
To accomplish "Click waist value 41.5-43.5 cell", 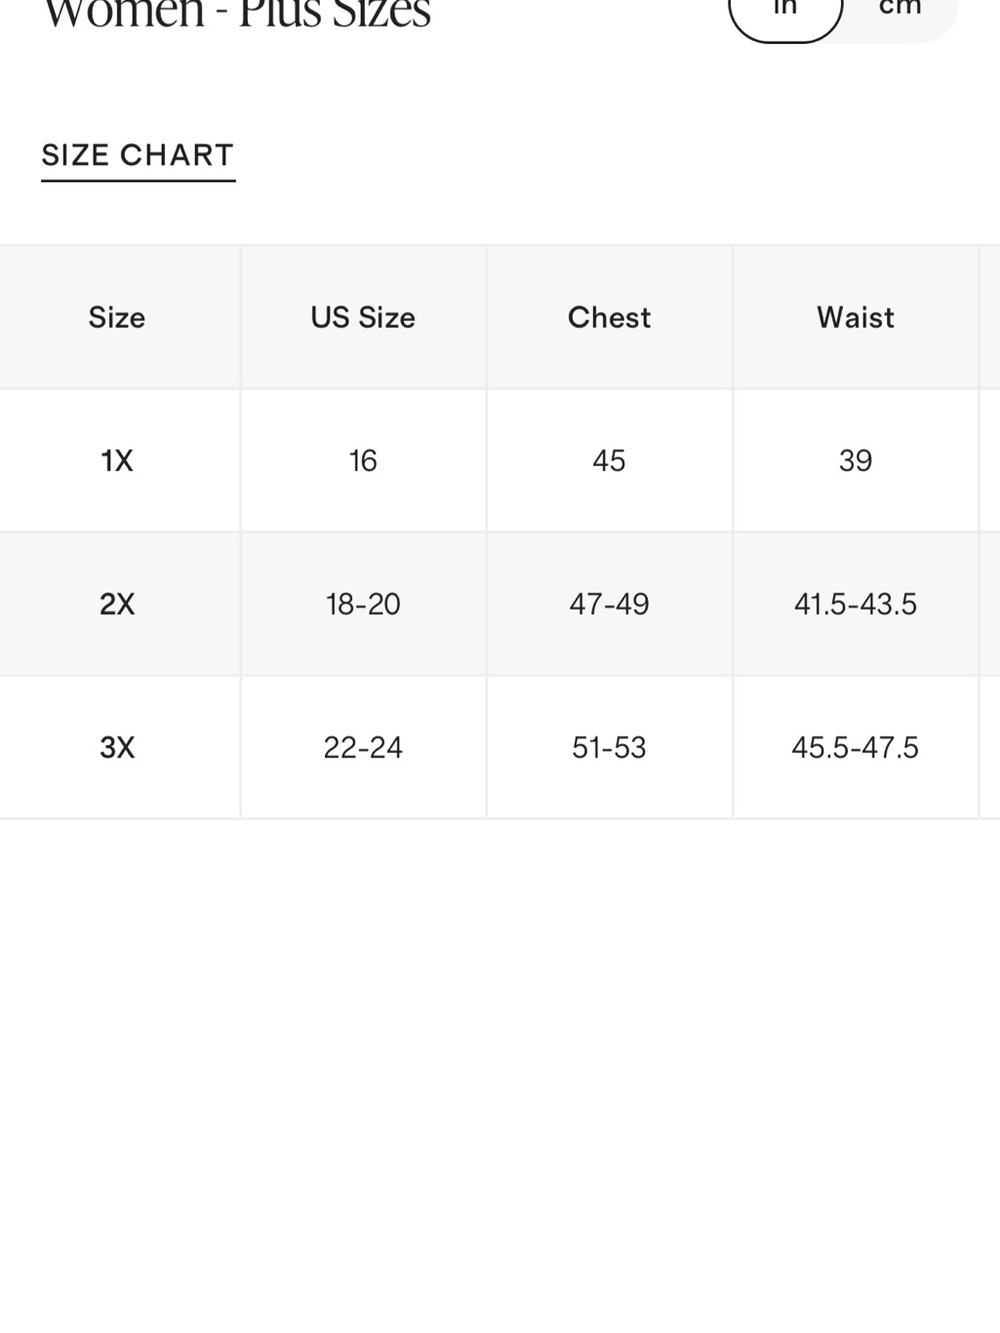I will 855,604.
